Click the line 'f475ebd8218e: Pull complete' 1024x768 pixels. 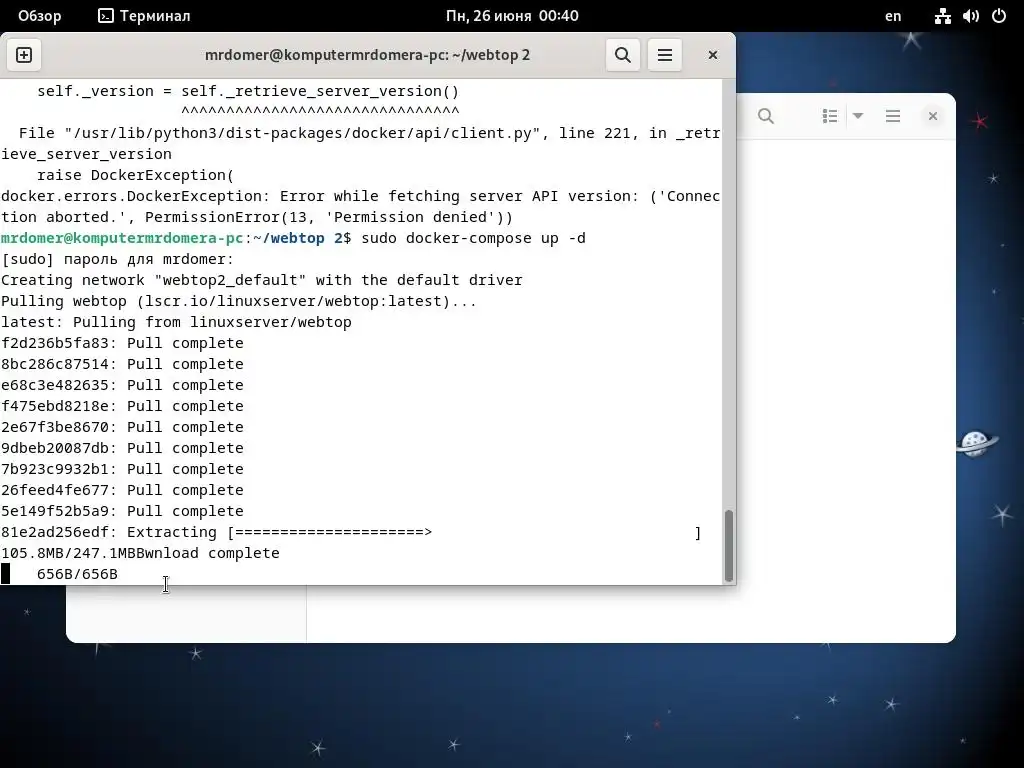(x=122, y=406)
